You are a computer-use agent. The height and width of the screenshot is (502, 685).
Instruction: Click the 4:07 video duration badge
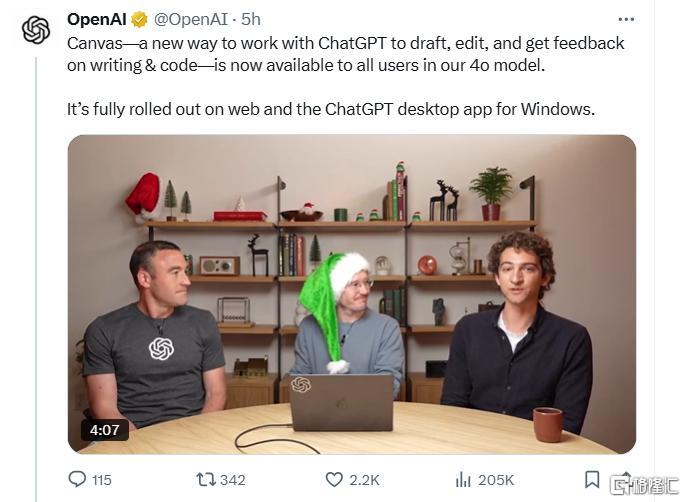104,430
